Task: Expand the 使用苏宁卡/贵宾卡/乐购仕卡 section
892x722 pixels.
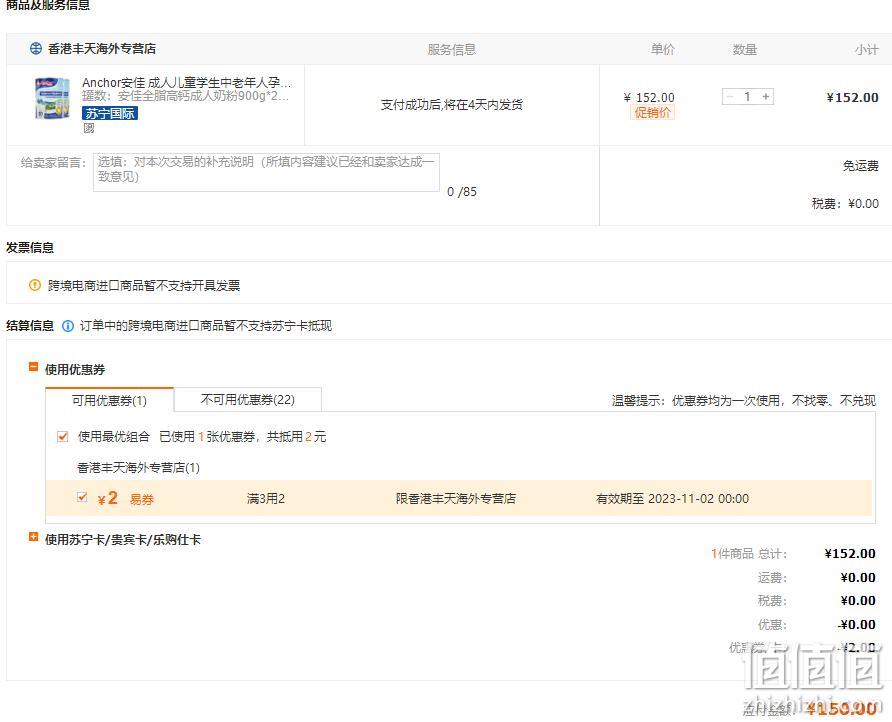Action: pos(34,537)
